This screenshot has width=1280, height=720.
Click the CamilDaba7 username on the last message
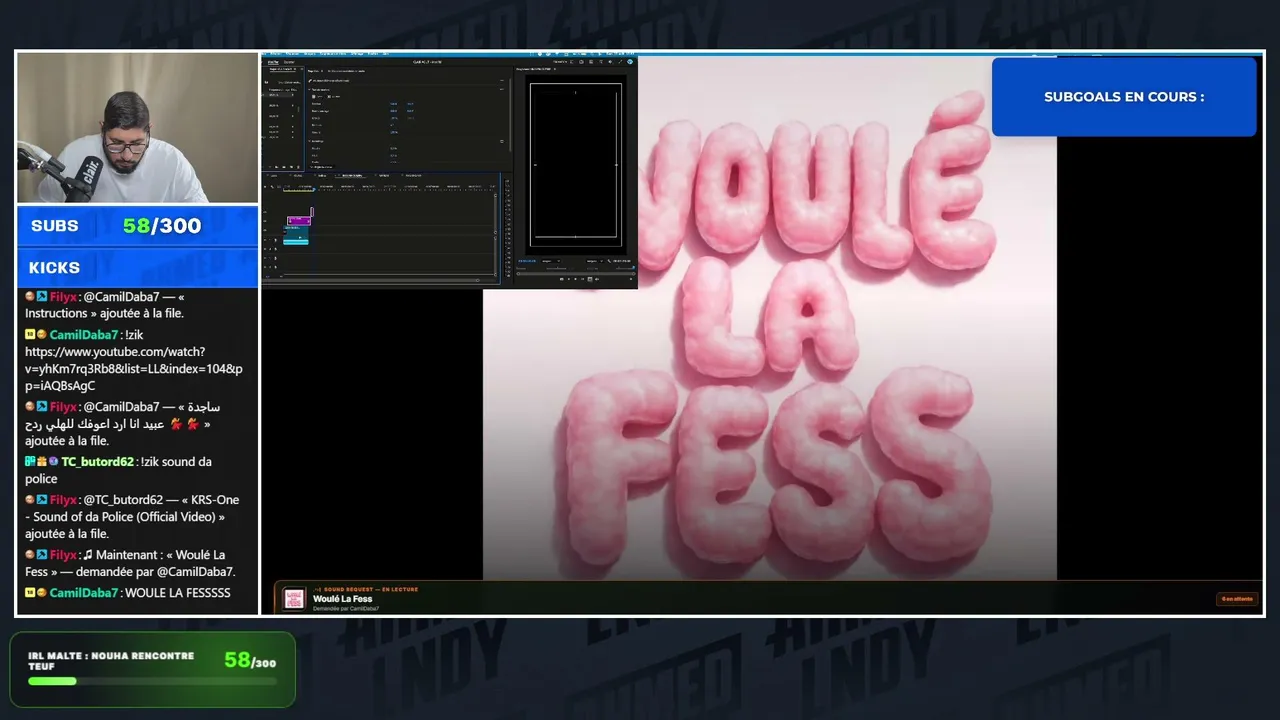[x=84, y=593]
